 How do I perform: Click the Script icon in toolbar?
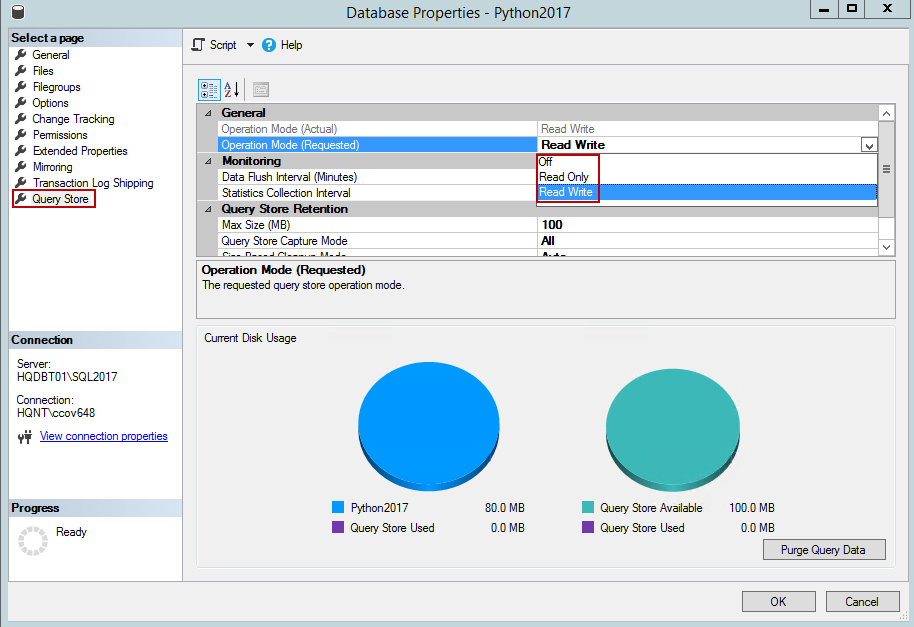point(198,45)
